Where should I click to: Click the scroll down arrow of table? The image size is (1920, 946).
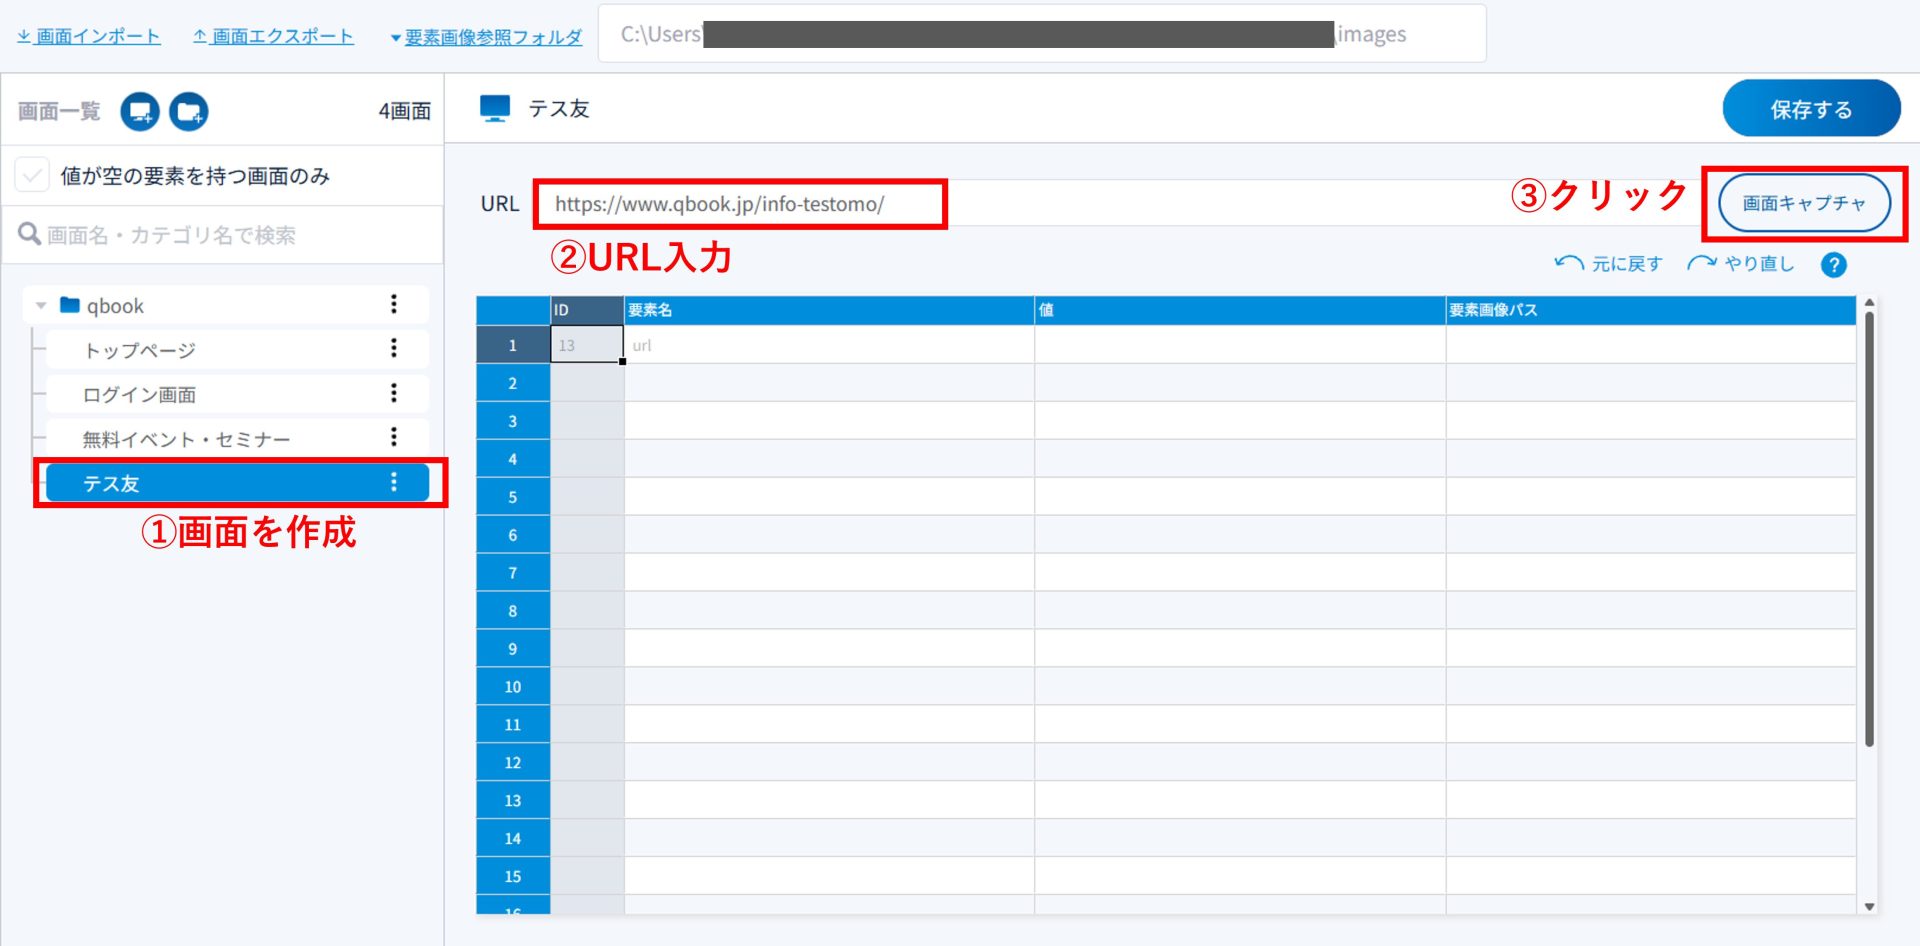pos(1869,906)
